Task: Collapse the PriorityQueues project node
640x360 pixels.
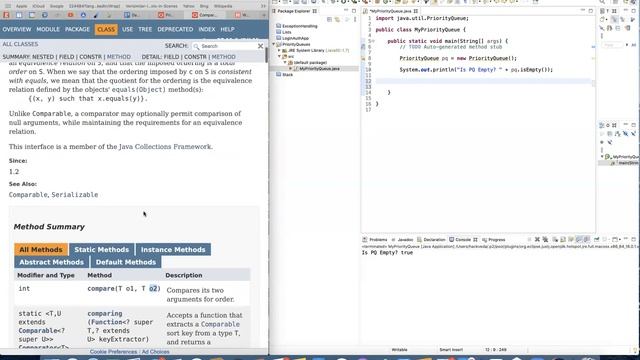Action: pyautogui.click(x=274, y=44)
